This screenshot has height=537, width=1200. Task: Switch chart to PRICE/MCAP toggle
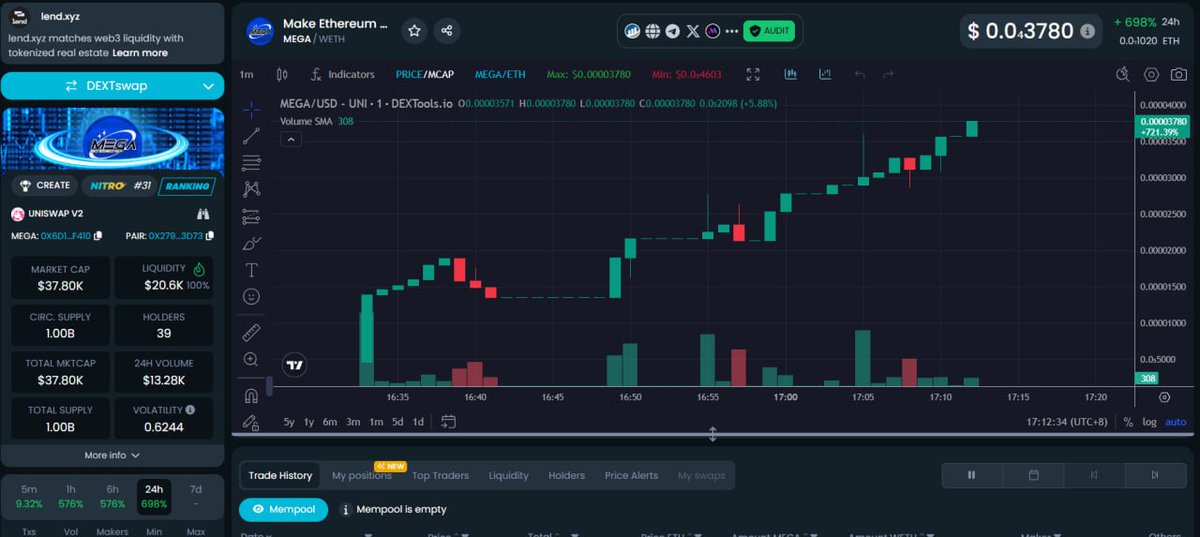point(424,74)
